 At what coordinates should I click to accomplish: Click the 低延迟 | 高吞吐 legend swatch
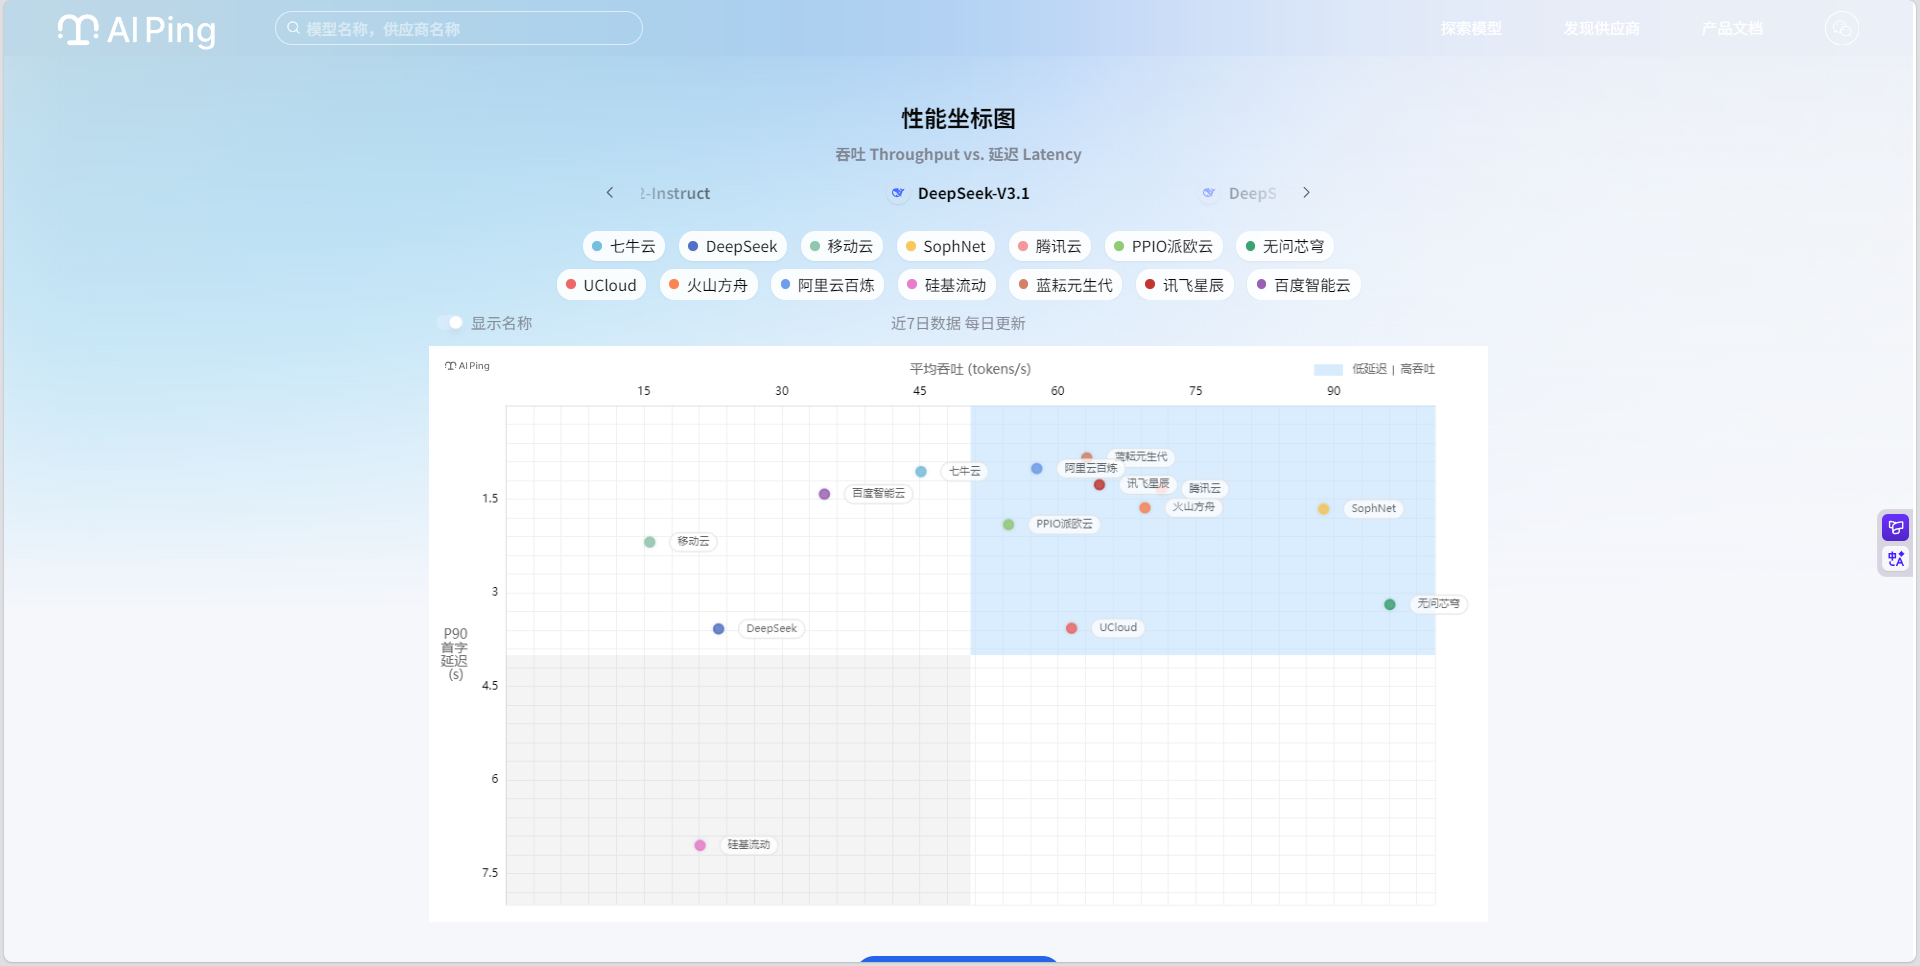click(x=1328, y=369)
